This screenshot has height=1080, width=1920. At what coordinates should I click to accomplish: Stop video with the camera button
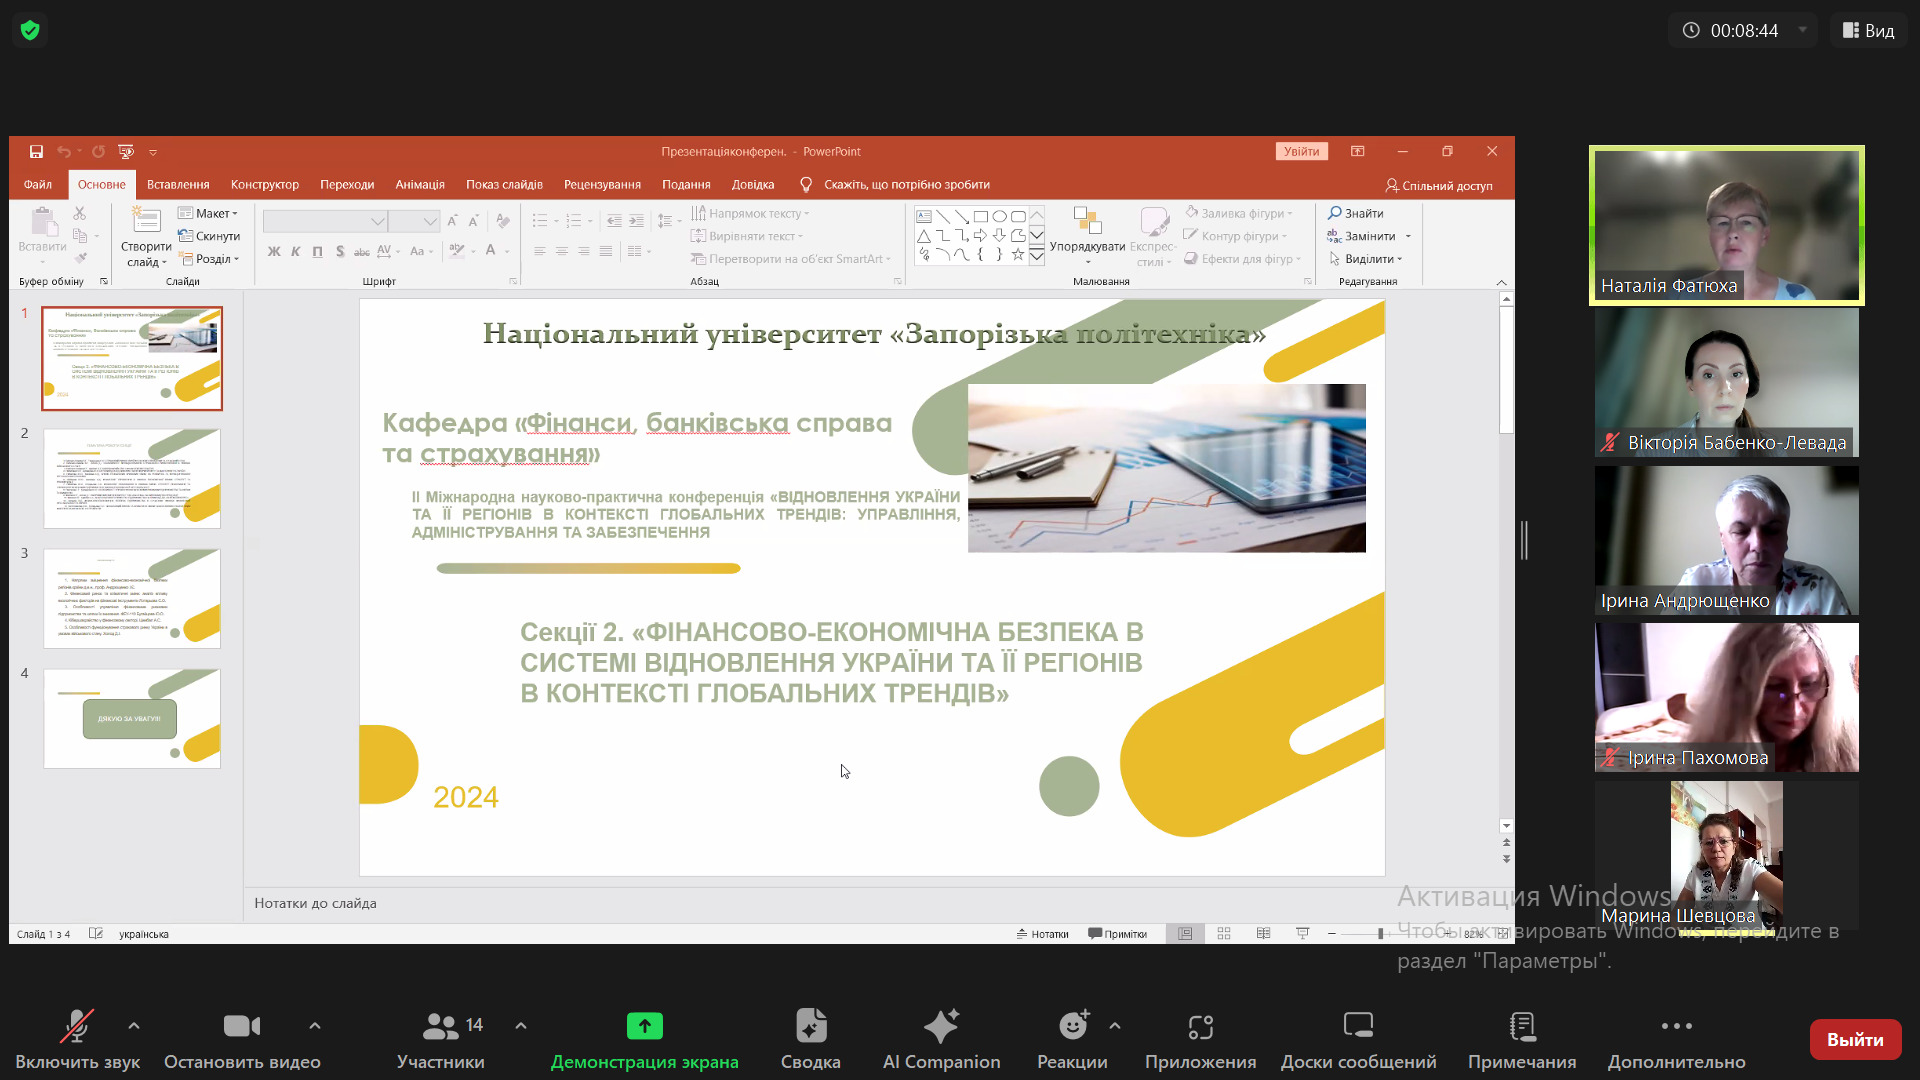(241, 1028)
